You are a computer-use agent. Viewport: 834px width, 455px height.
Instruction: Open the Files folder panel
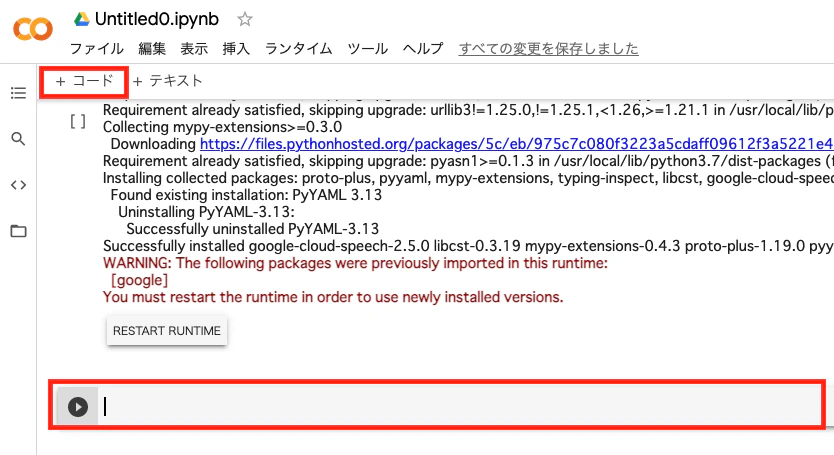pyautogui.click(x=18, y=231)
